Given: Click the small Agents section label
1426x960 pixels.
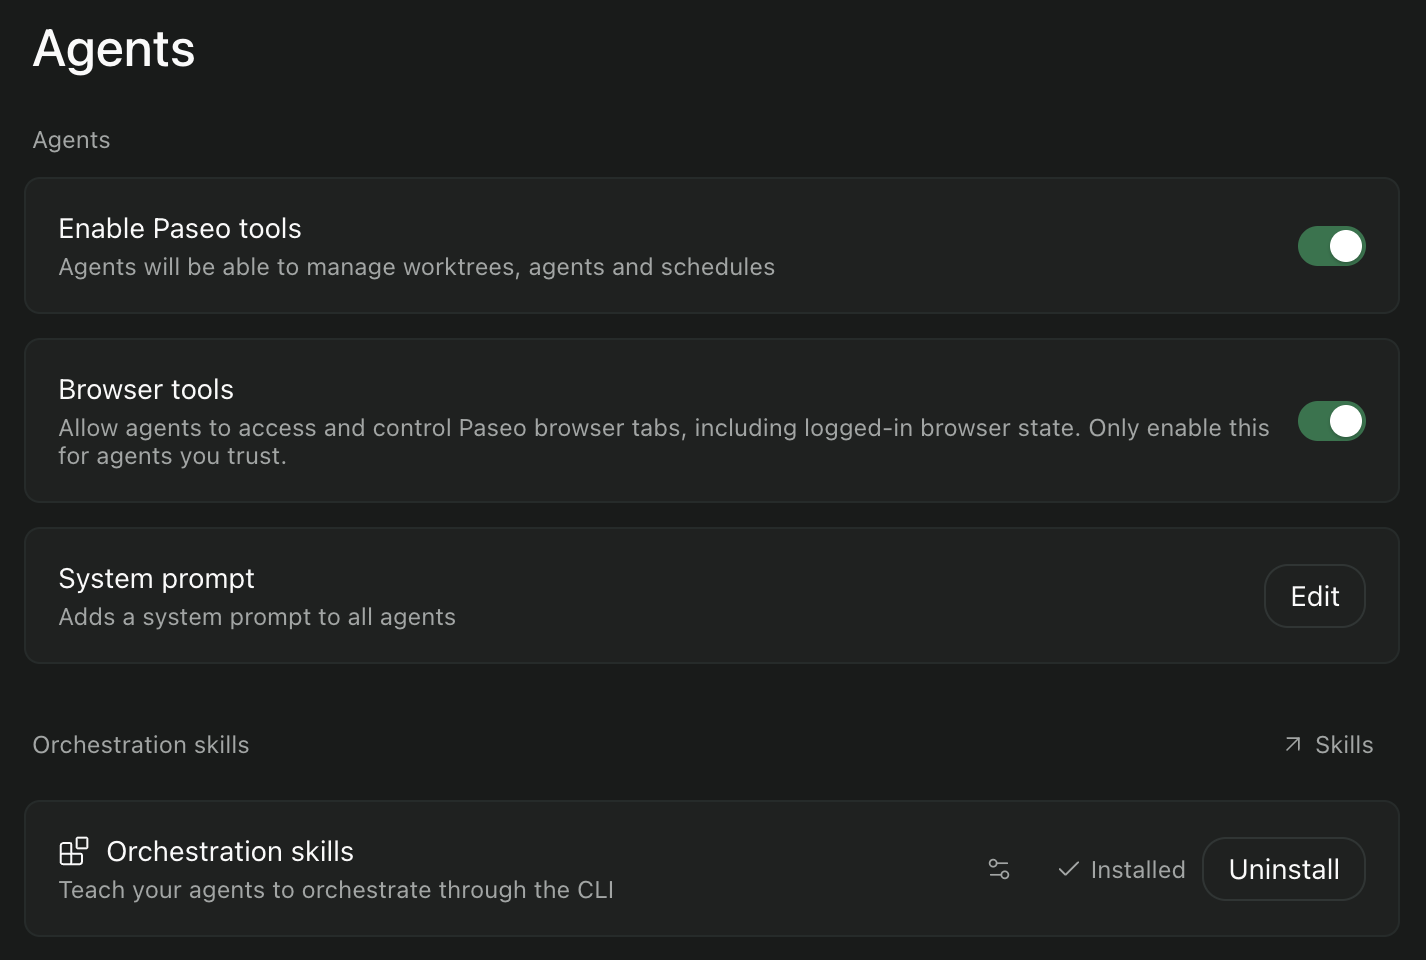Looking at the screenshot, I should click(x=71, y=140).
